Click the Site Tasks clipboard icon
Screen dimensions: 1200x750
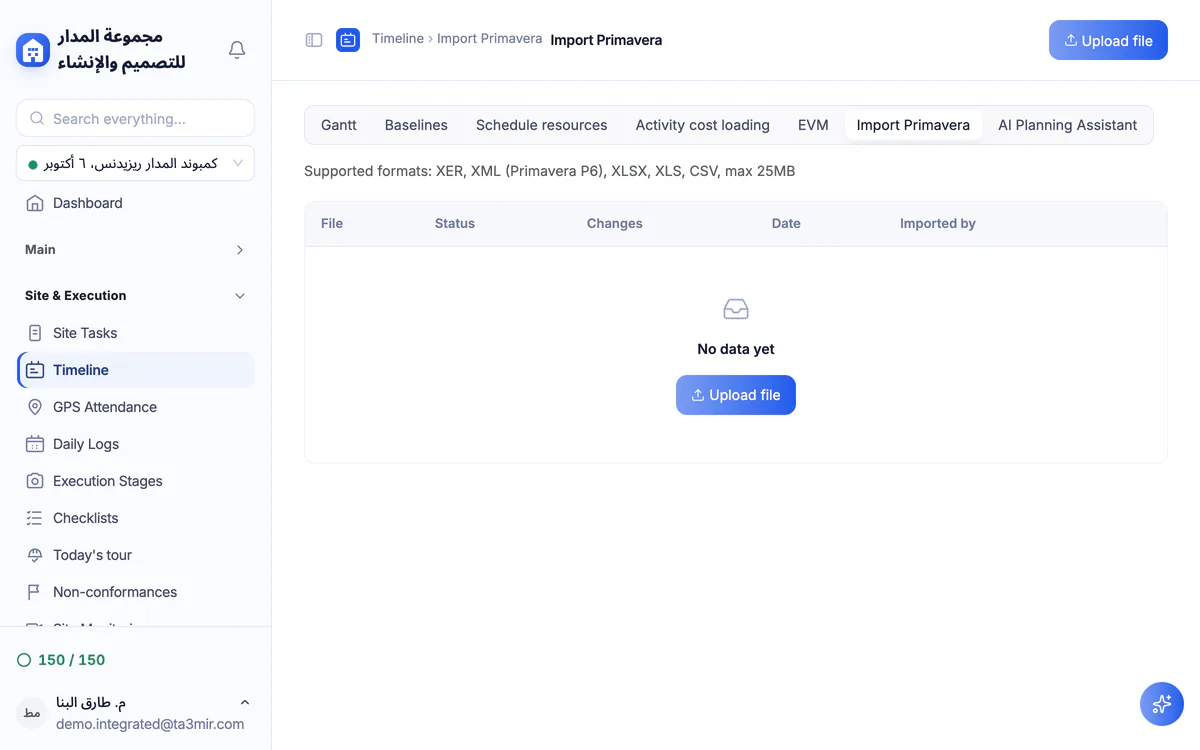click(35, 333)
